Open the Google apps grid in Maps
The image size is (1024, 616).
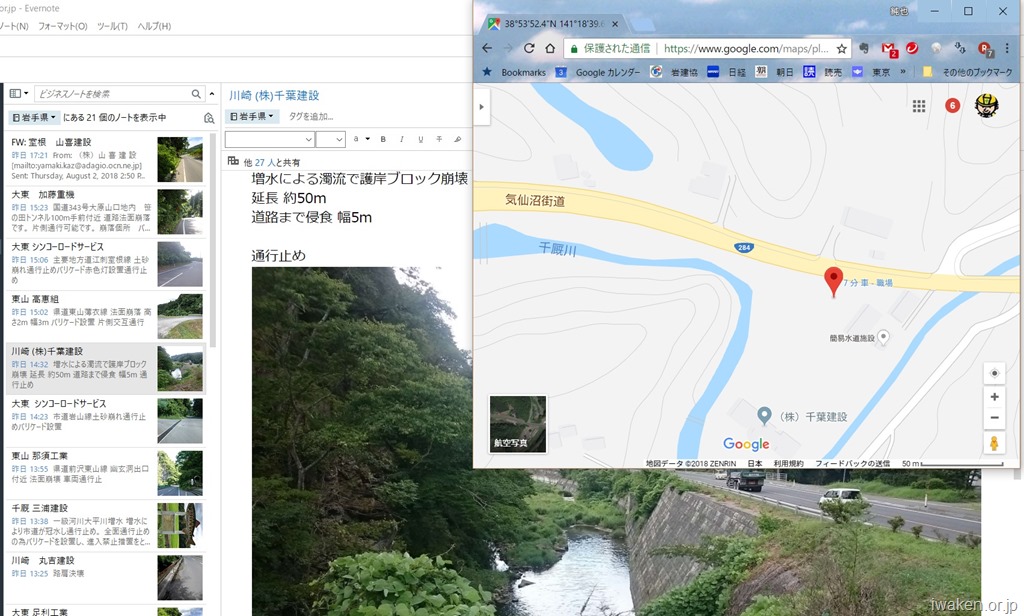click(919, 106)
